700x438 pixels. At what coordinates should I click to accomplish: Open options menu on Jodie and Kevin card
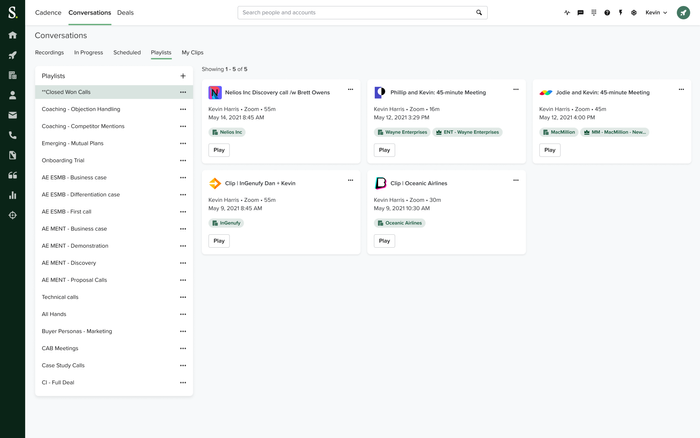tap(681, 89)
